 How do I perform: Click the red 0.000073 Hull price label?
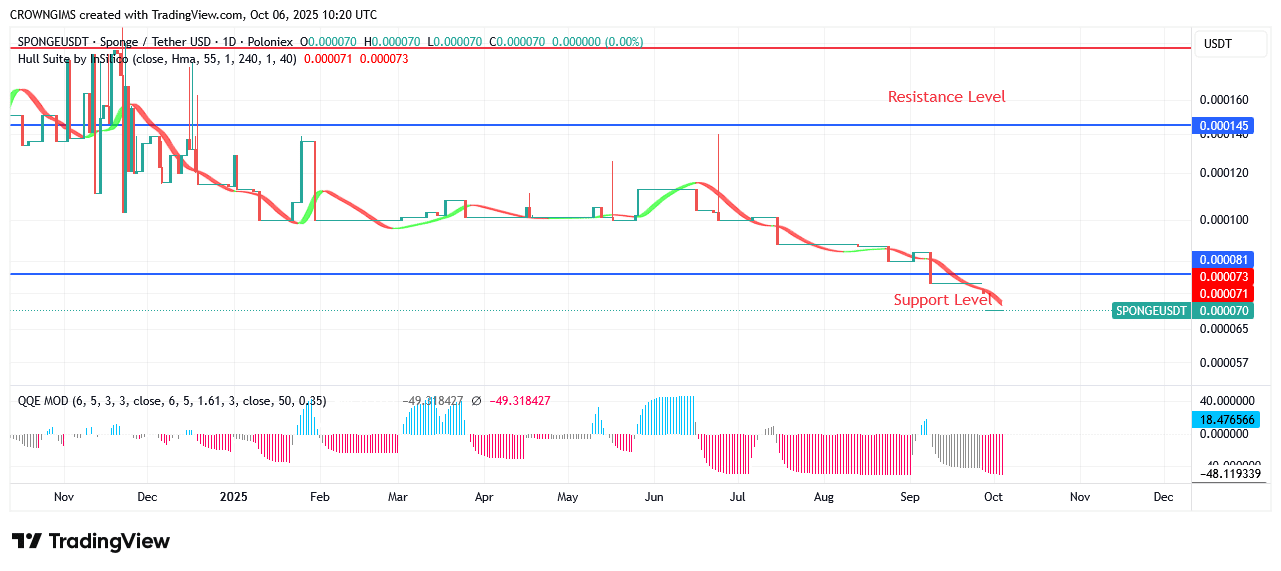pos(1223,276)
